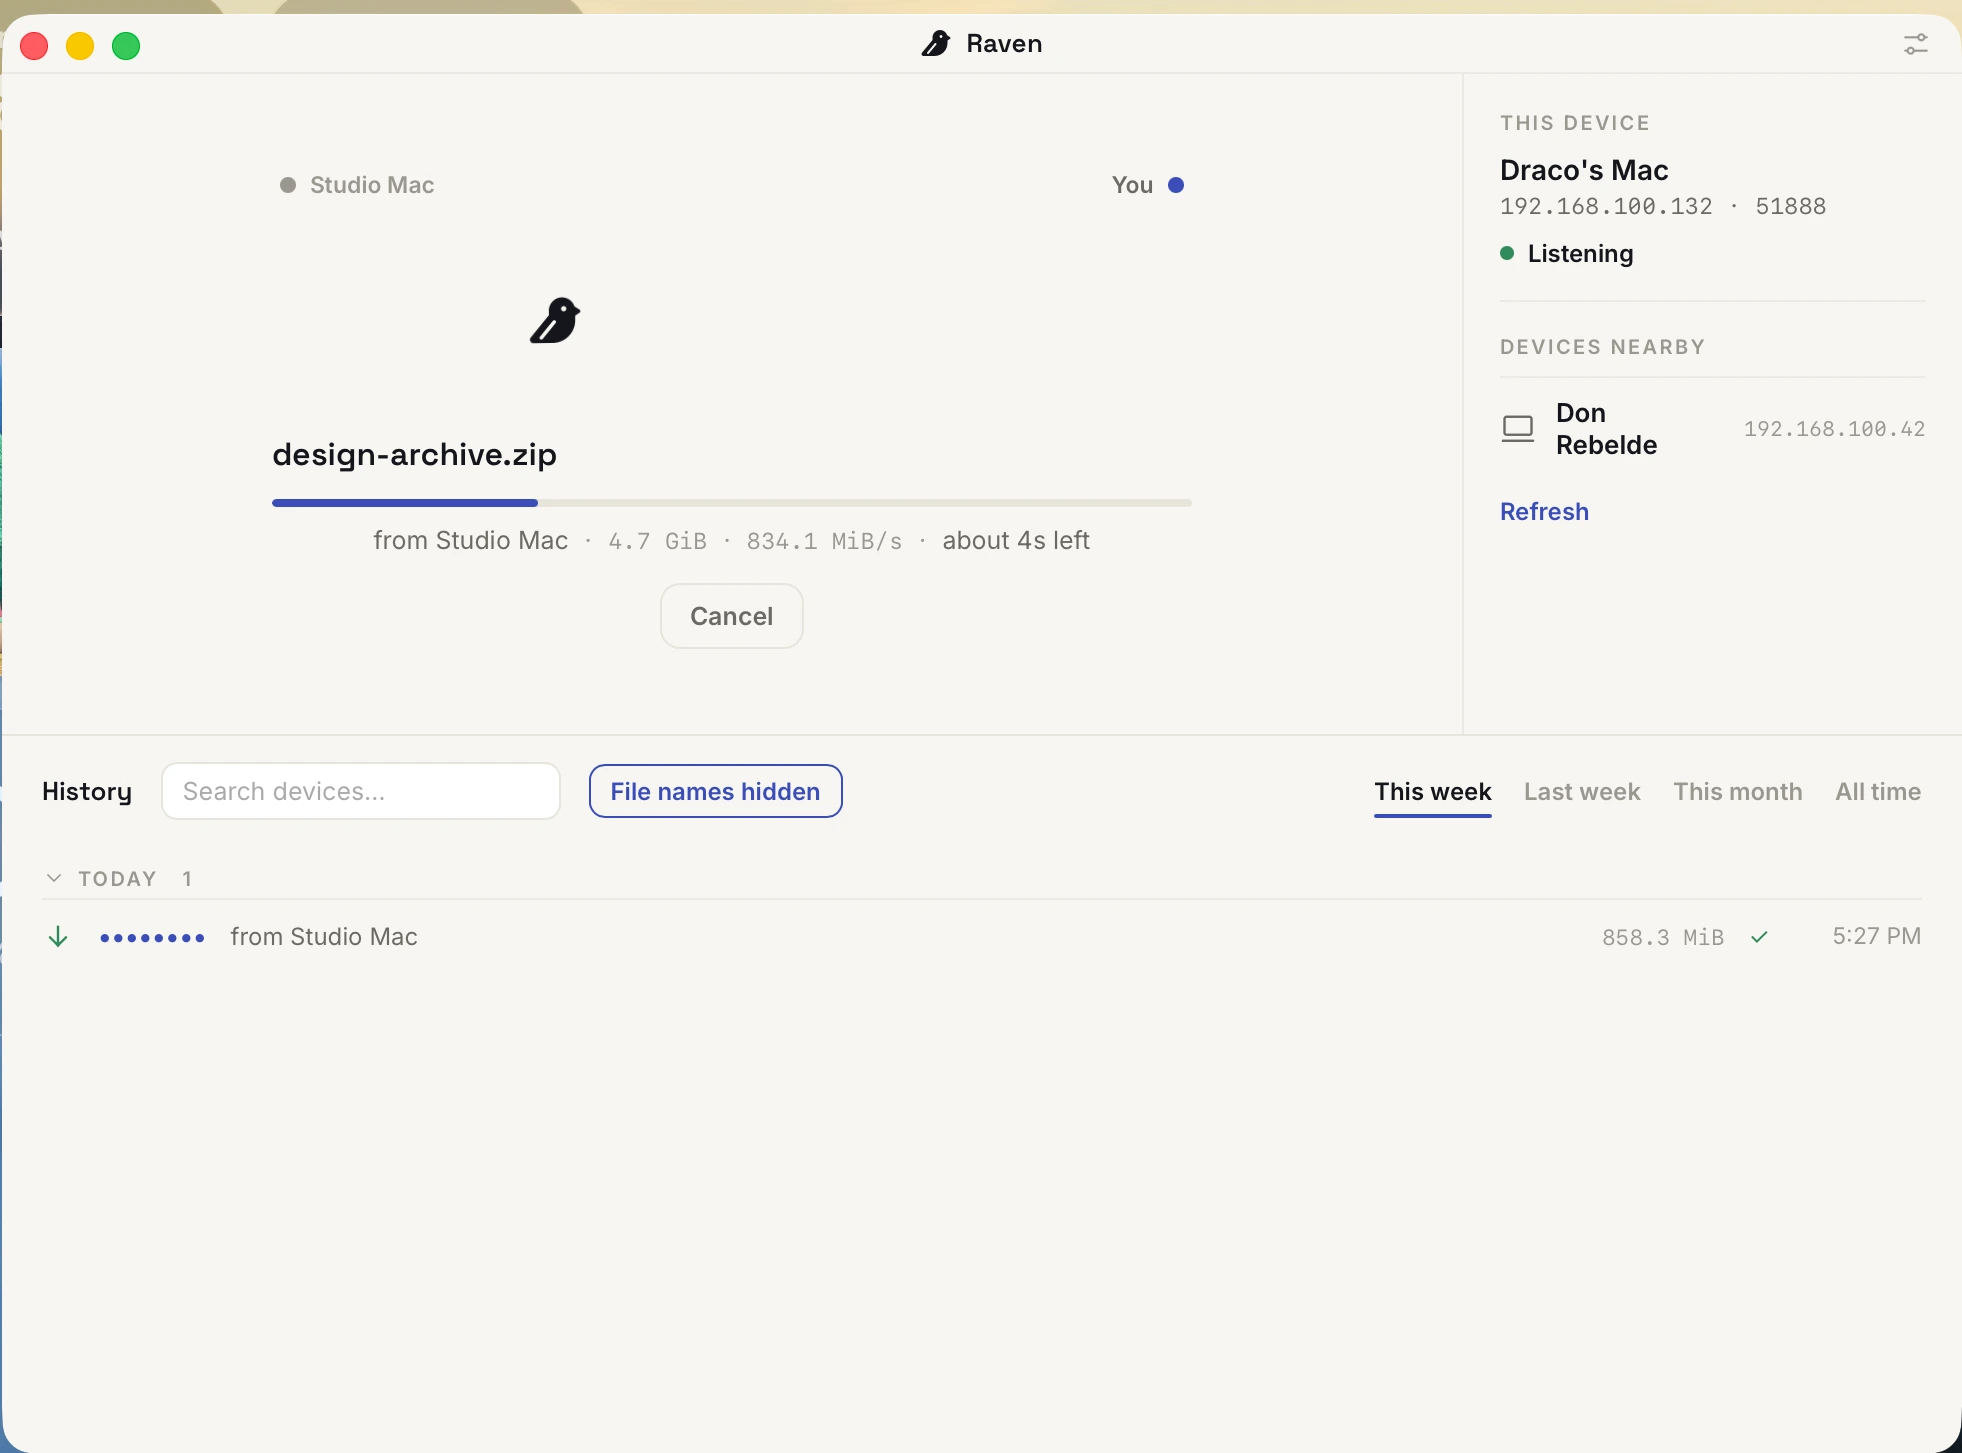Click the transfer progress bar
The width and height of the screenshot is (1962, 1453).
click(732, 503)
